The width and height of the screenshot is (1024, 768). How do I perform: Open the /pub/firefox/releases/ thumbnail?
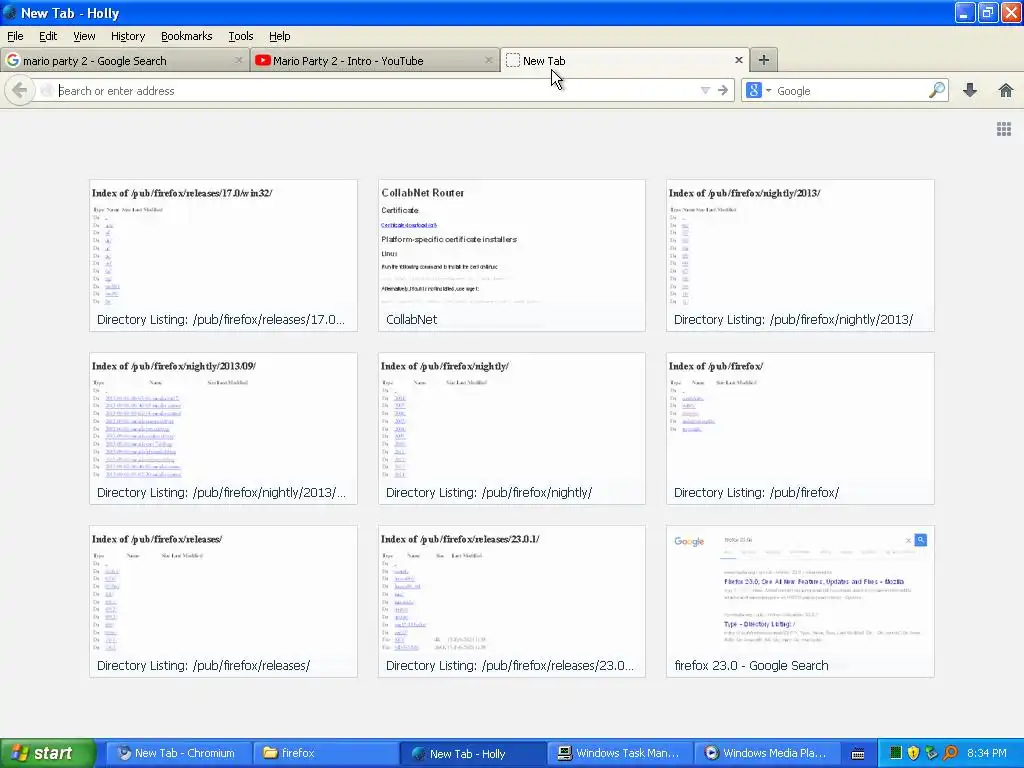pyautogui.click(x=223, y=601)
